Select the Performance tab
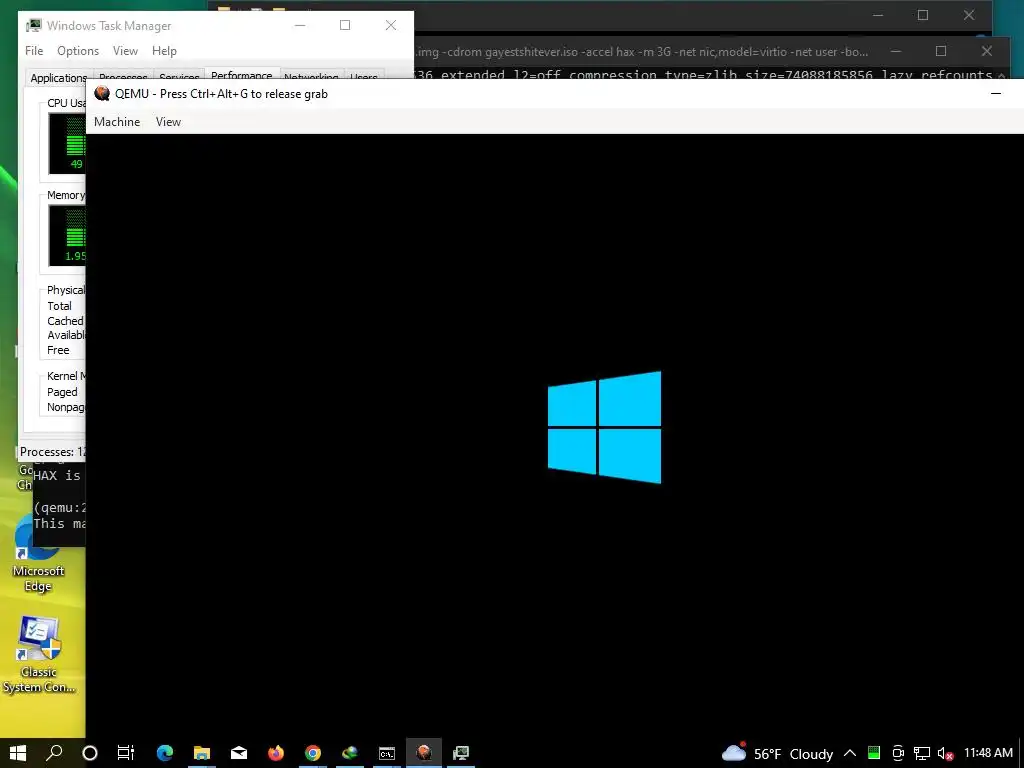 point(242,76)
